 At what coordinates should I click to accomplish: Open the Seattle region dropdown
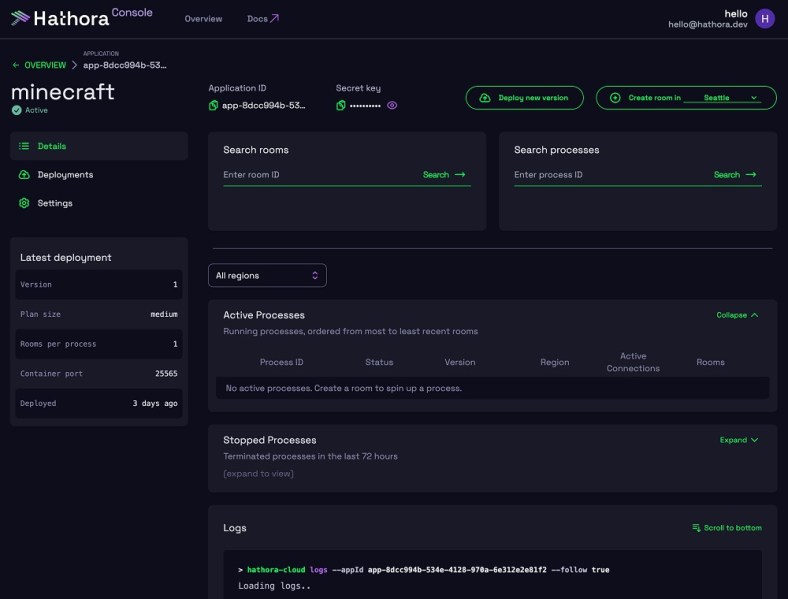(x=722, y=97)
